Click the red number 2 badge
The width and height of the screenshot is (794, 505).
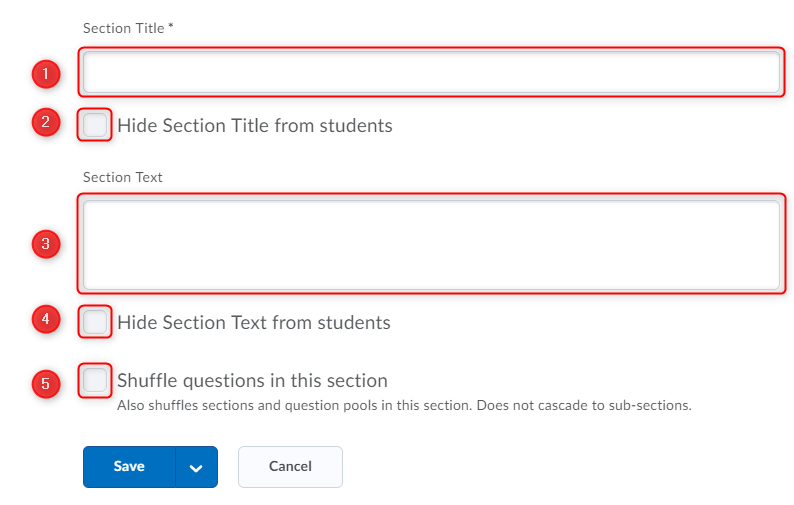pos(46,122)
